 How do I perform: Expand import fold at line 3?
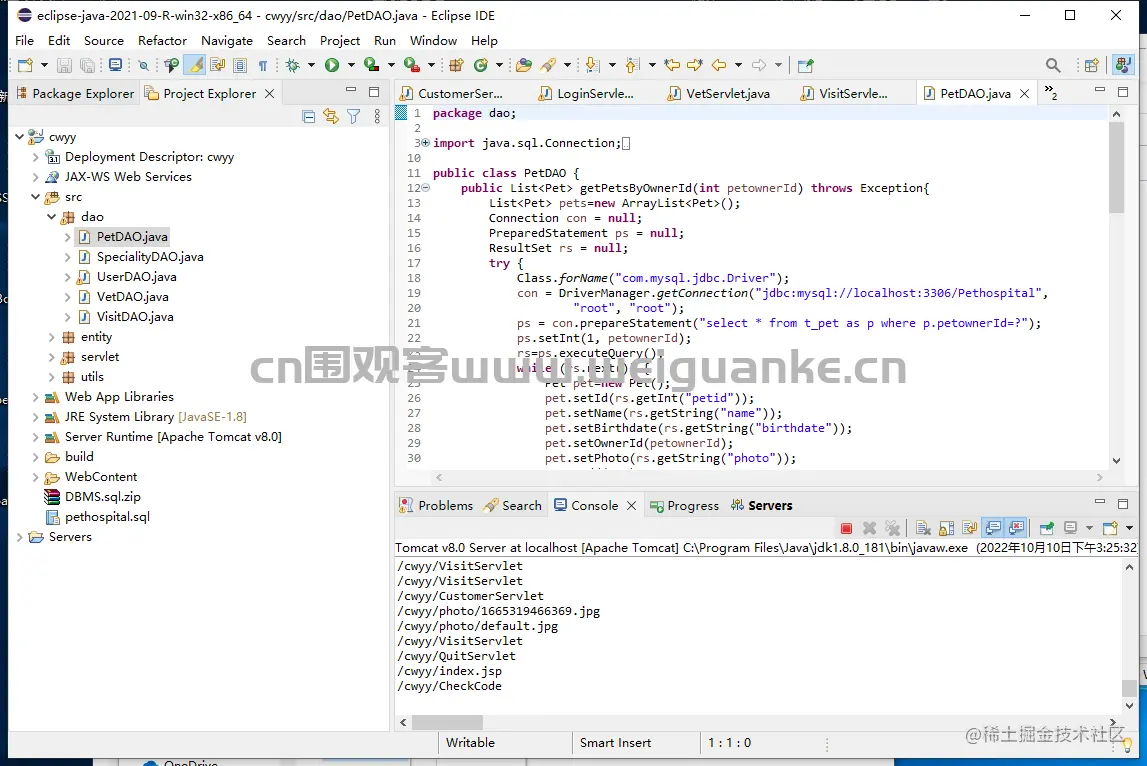pos(426,143)
